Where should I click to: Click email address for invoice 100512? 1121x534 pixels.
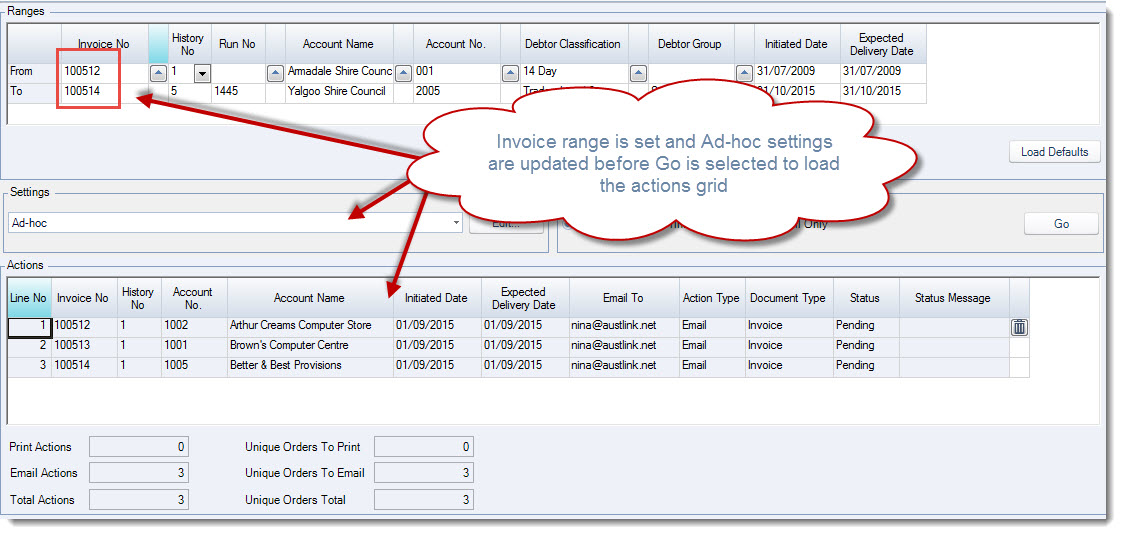coord(624,325)
